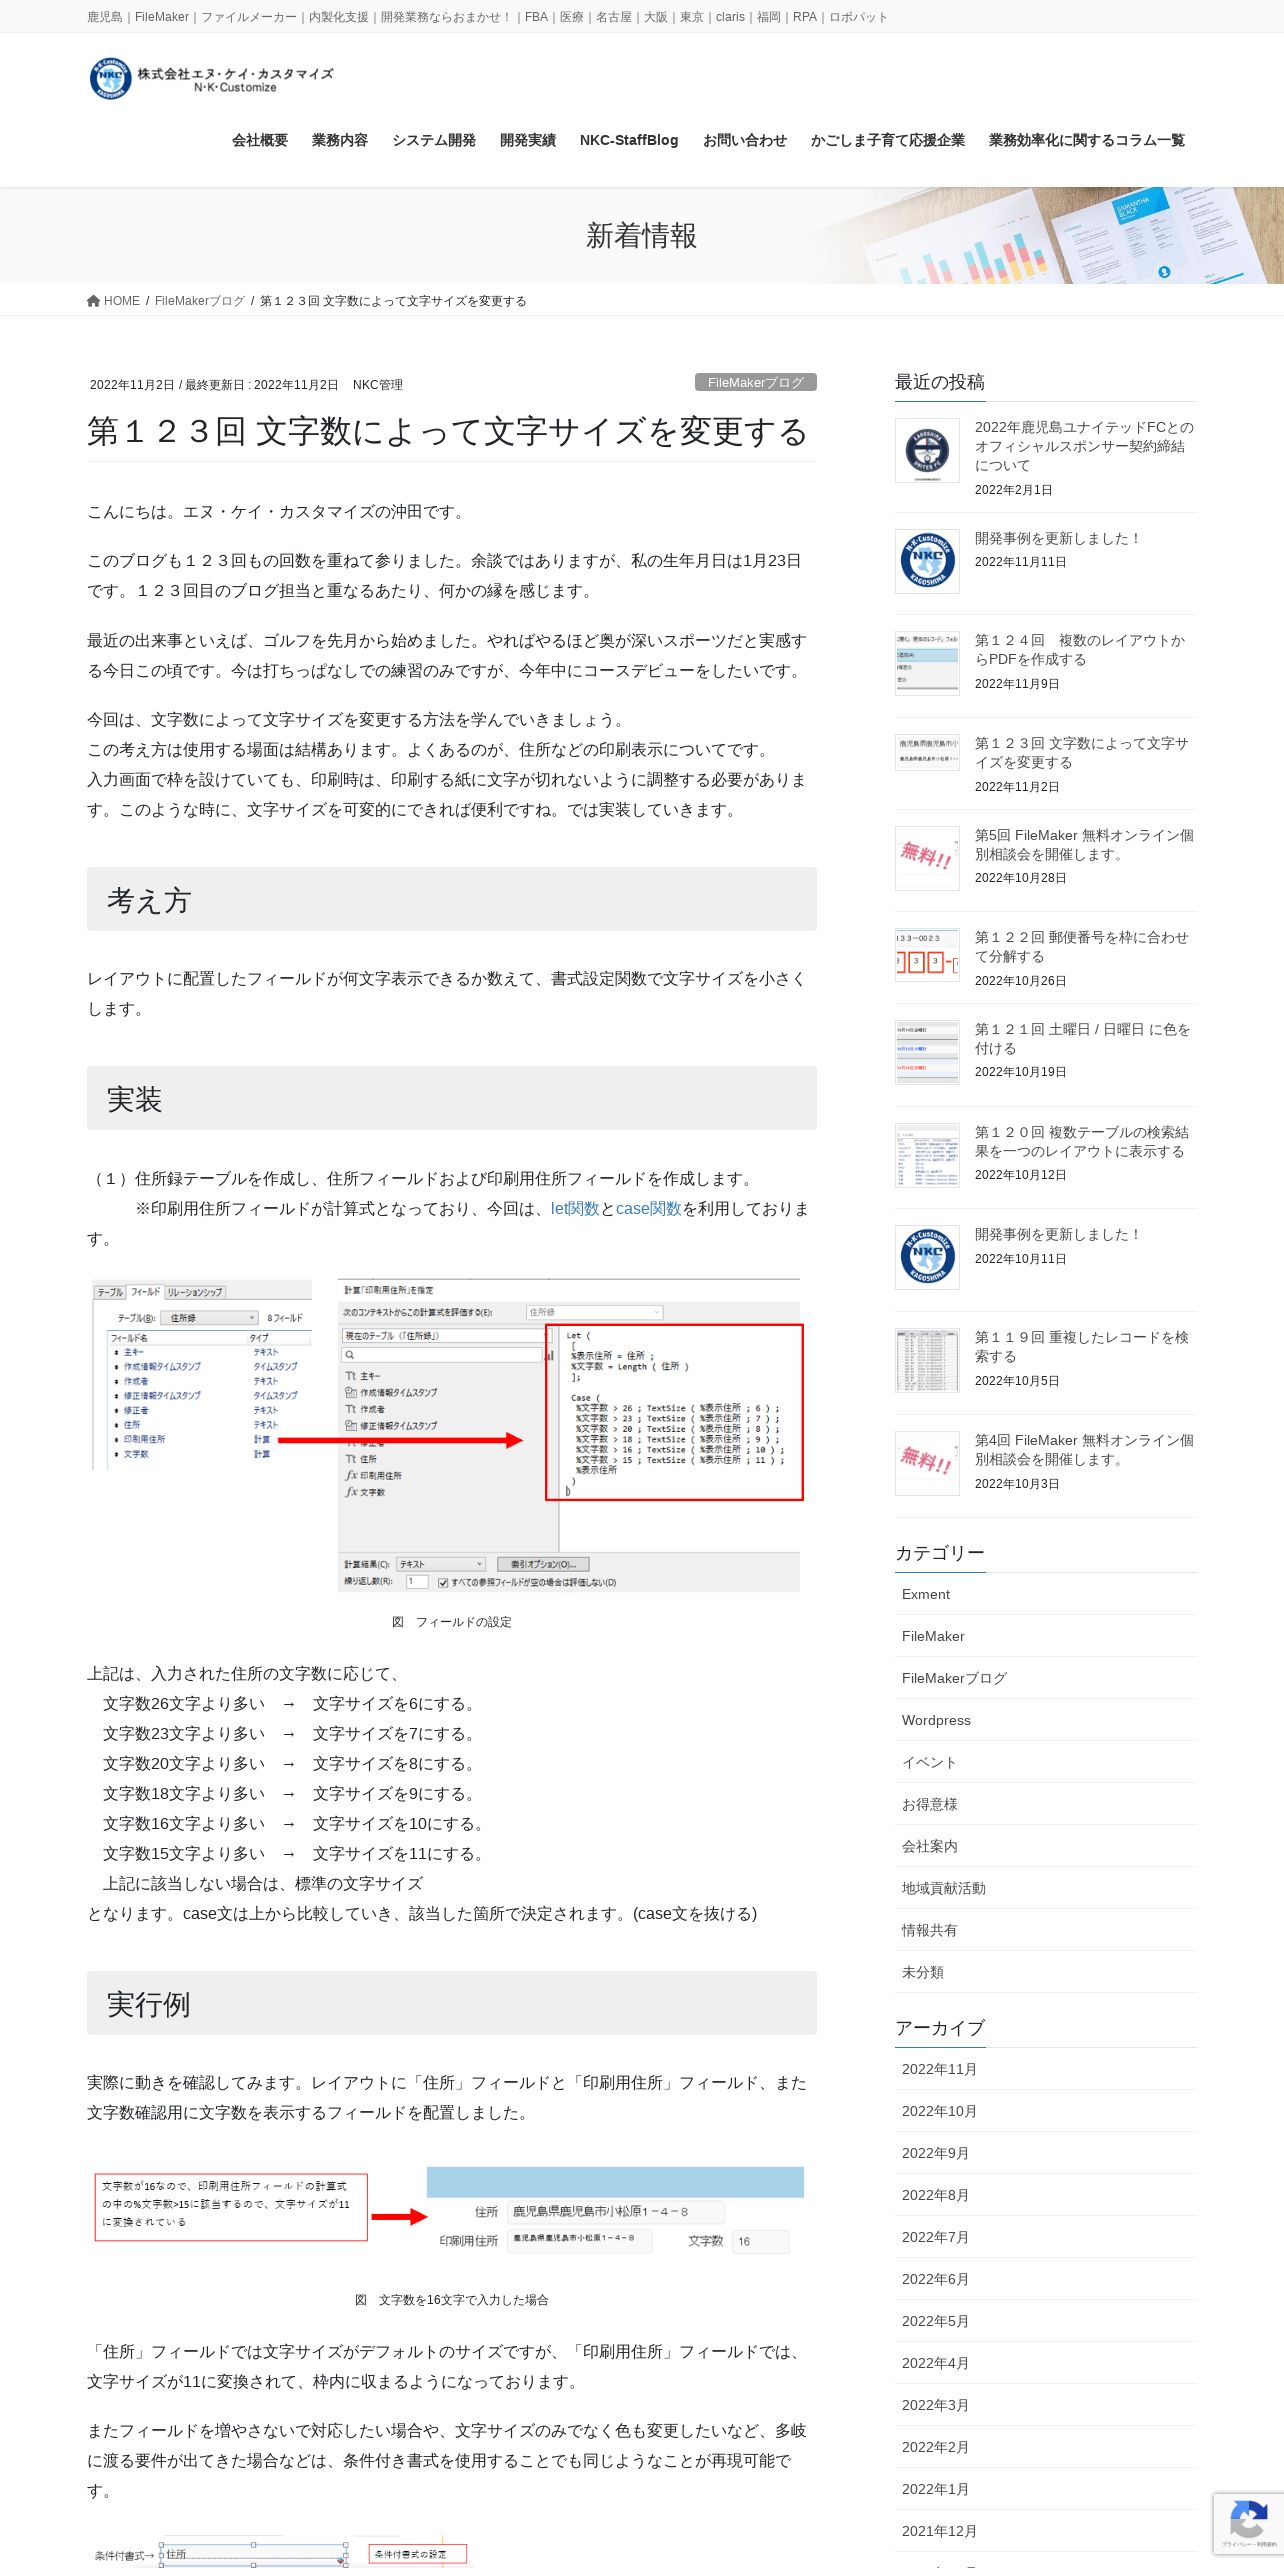Open 無料!! thumbnail for 第4回 相談会
The height and width of the screenshot is (2568, 1284).
click(x=927, y=1463)
